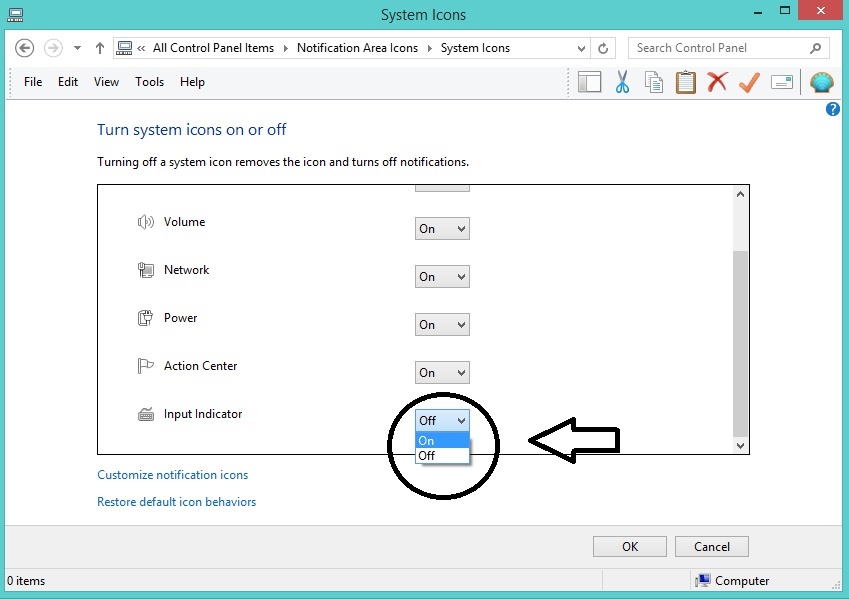This screenshot has height=599, width=849.
Task: Select All Control Panel Items breadcrumb
Action: click(213, 48)
